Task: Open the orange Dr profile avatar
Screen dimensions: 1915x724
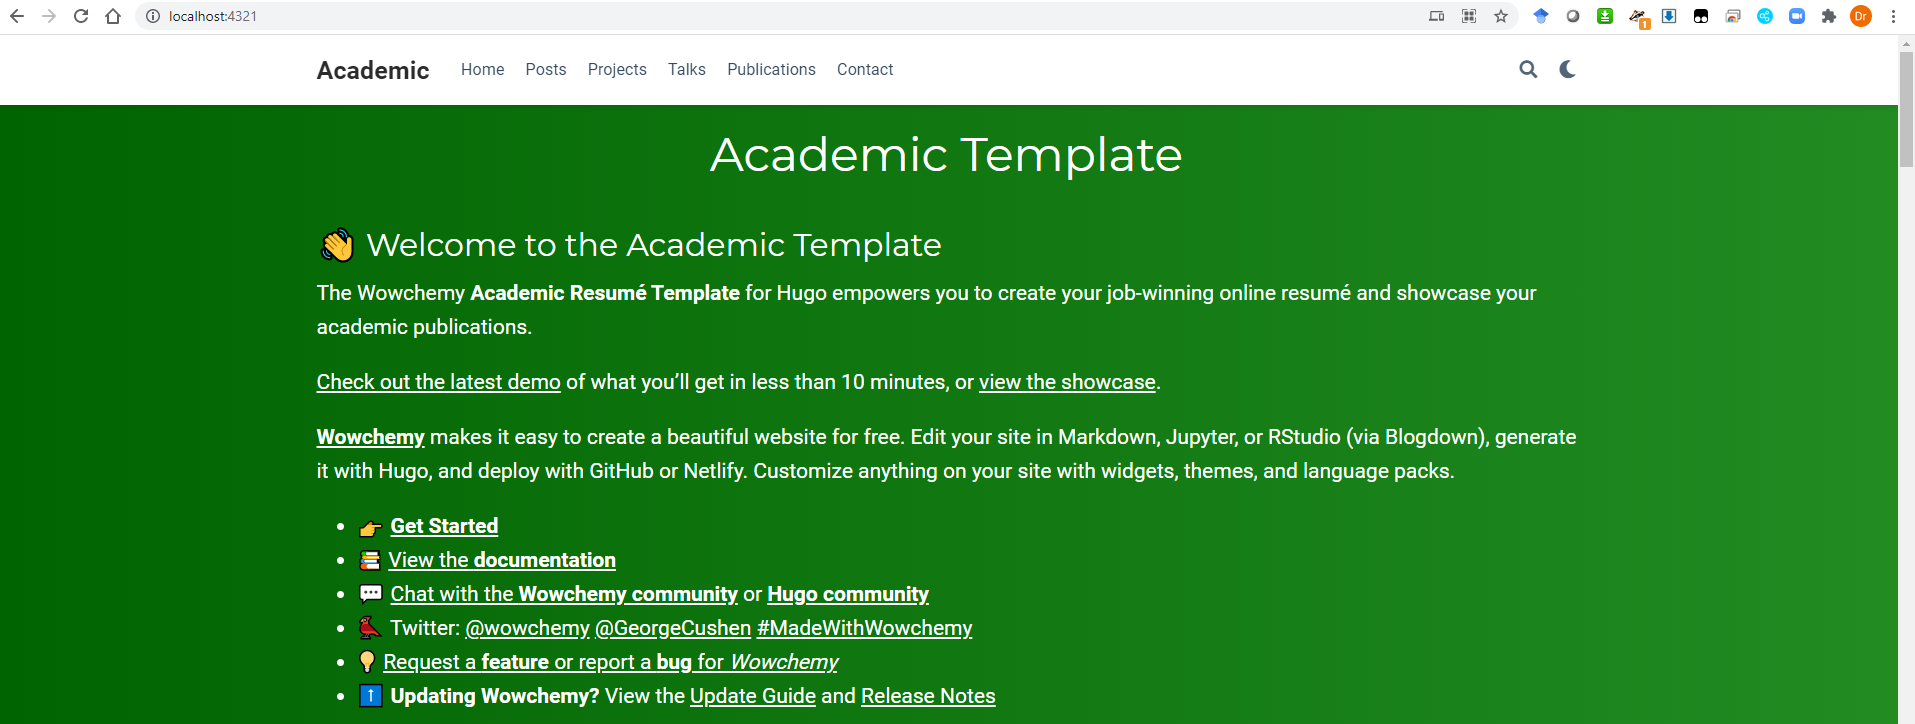Action: click(x=1861, y=16)
